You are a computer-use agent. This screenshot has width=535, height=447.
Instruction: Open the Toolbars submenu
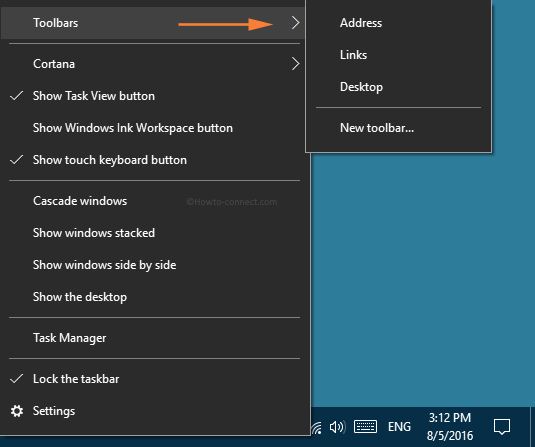coord(153,23)
